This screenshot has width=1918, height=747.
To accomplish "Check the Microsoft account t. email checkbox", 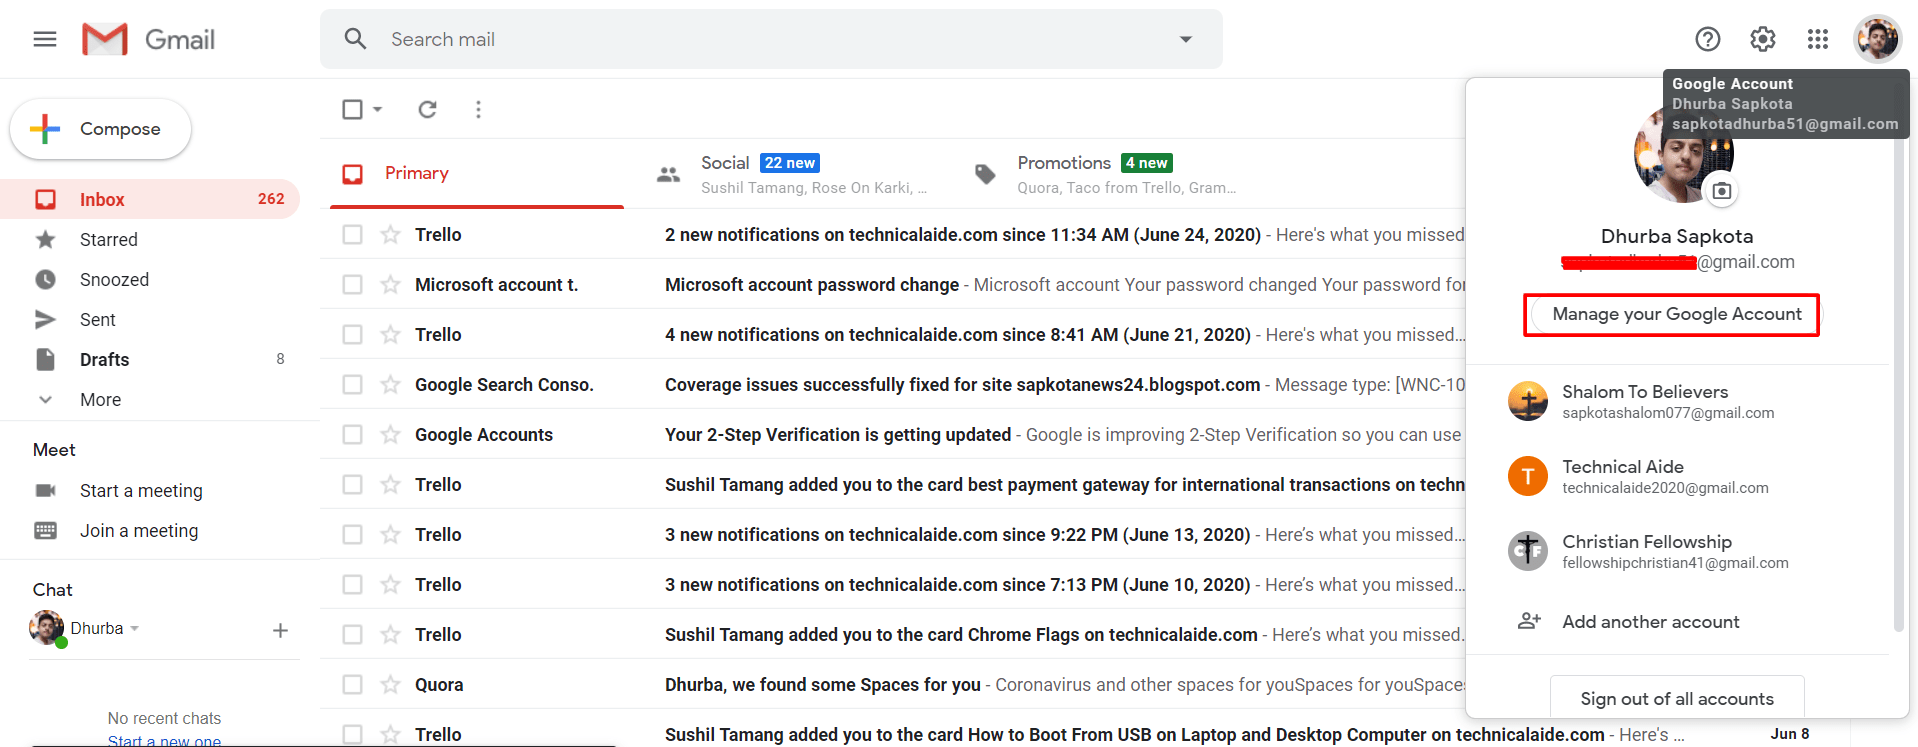I will 352,285.
